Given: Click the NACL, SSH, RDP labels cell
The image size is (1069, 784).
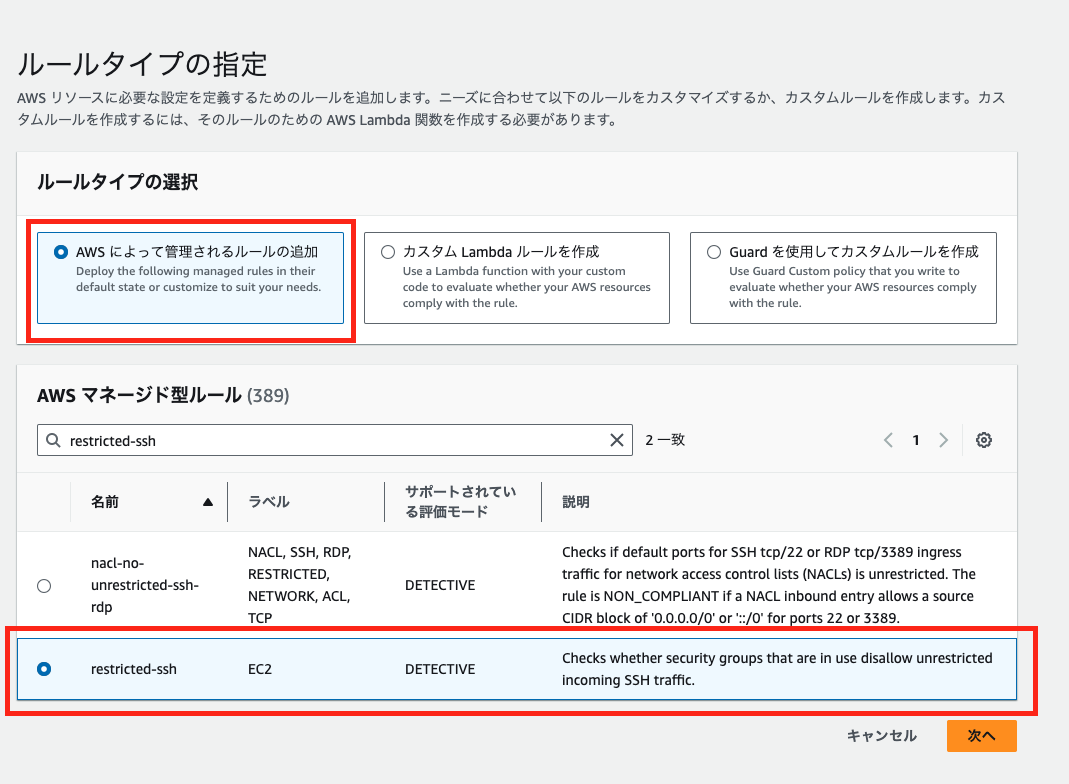Looking at the screenshot, I should click(x=300, y=585).
